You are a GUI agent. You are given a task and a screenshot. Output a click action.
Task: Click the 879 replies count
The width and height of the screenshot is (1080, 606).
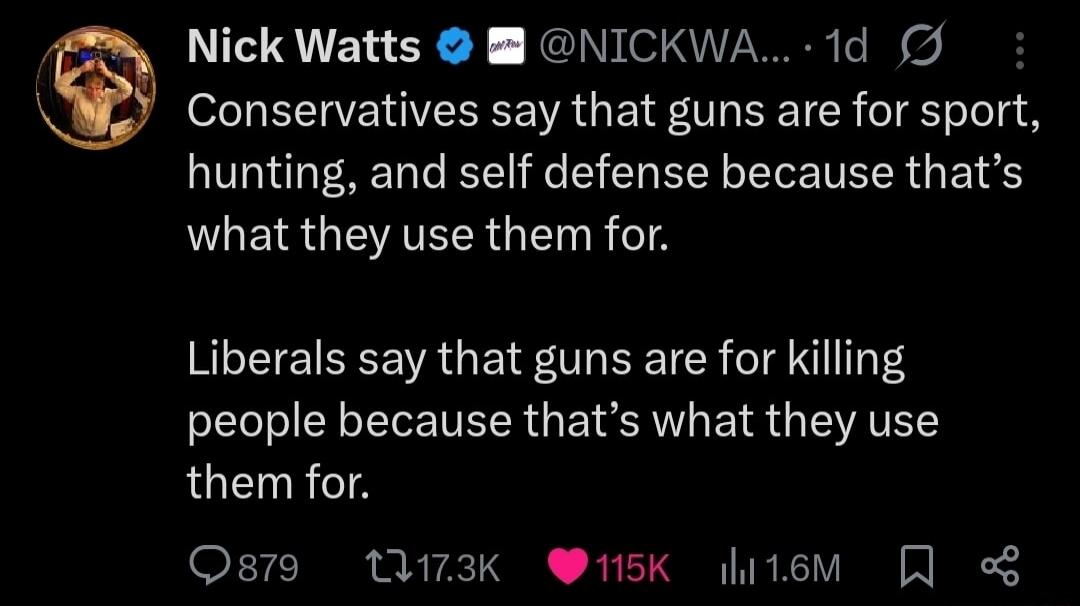click(269, 568)
